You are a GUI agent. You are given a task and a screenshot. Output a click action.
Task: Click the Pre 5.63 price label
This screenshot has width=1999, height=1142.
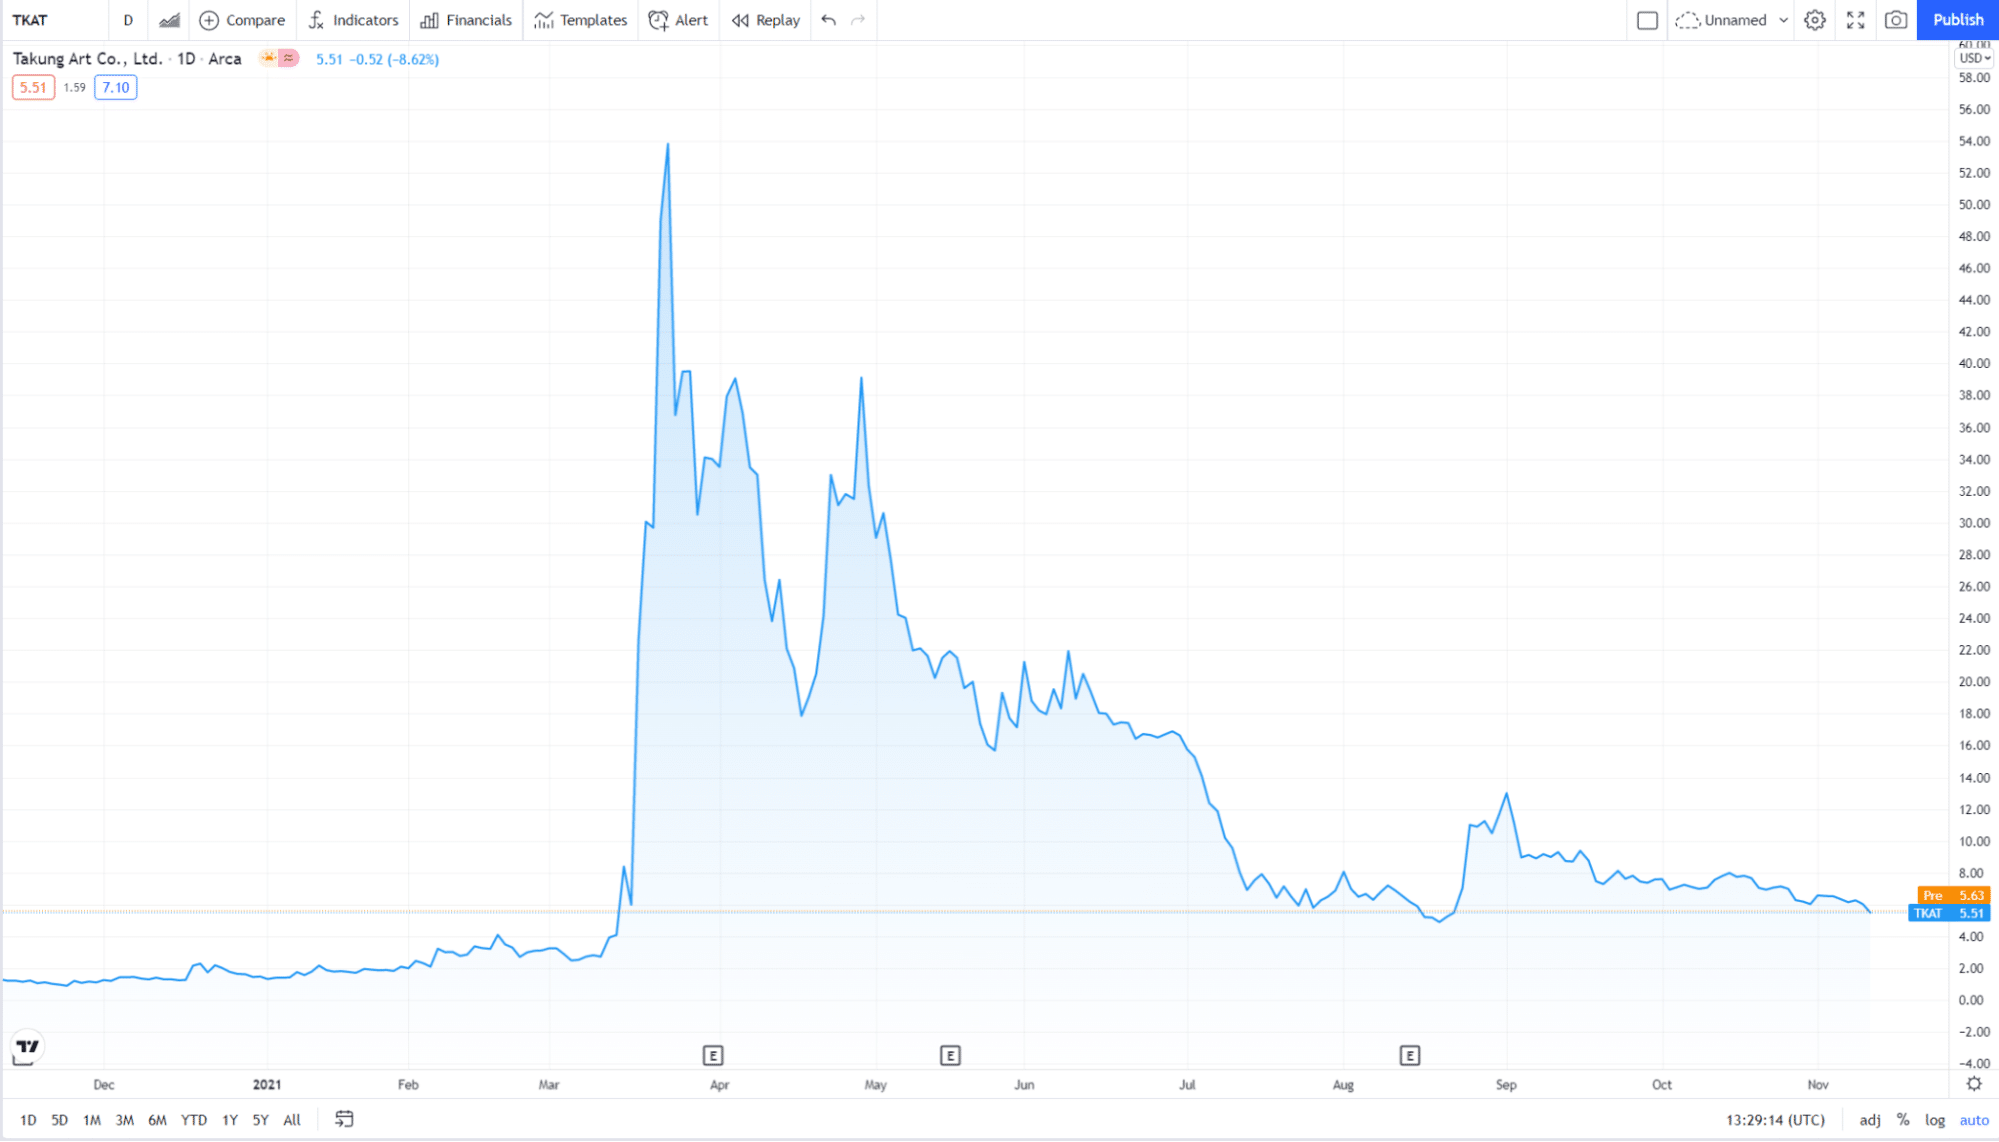point(1954,895)
